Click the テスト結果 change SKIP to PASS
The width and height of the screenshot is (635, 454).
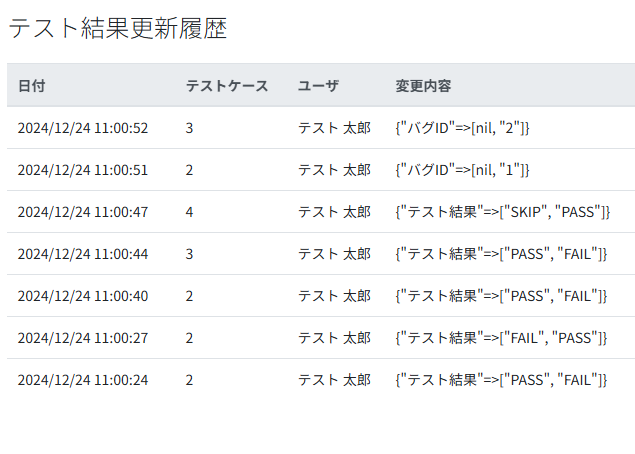coord(503,212)
